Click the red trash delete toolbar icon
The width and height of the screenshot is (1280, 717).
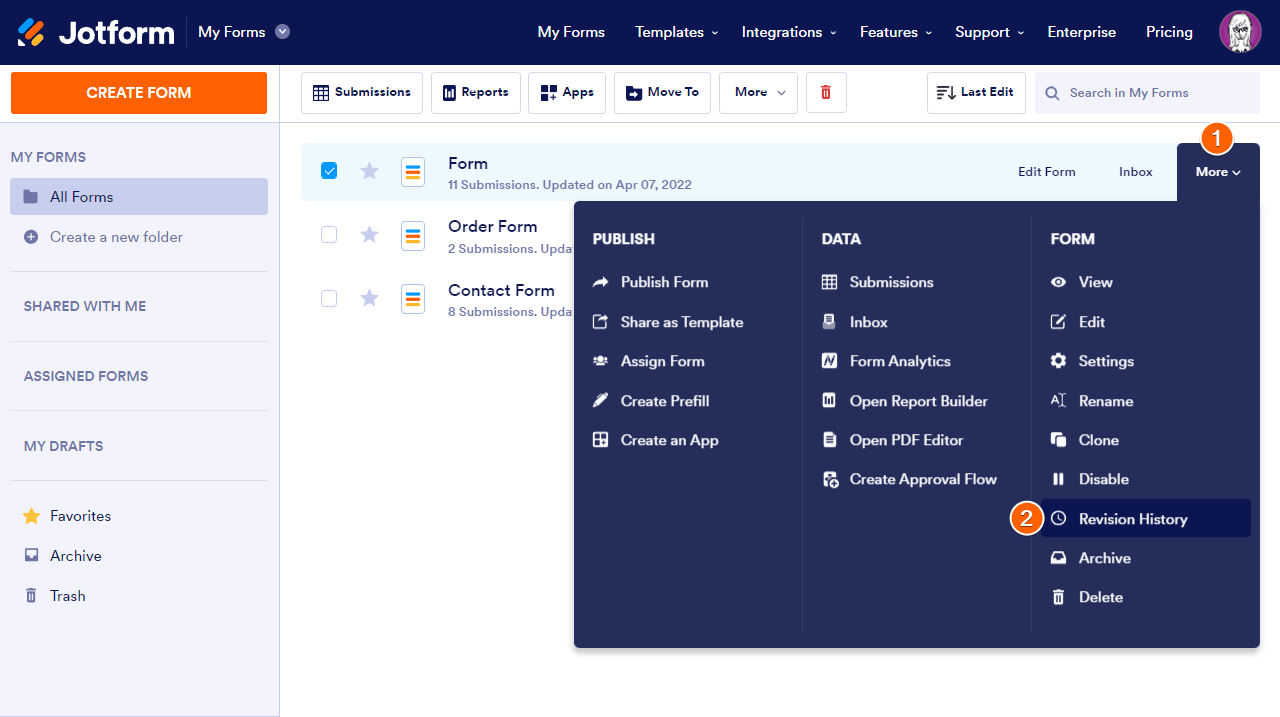(x=826, y=92)
